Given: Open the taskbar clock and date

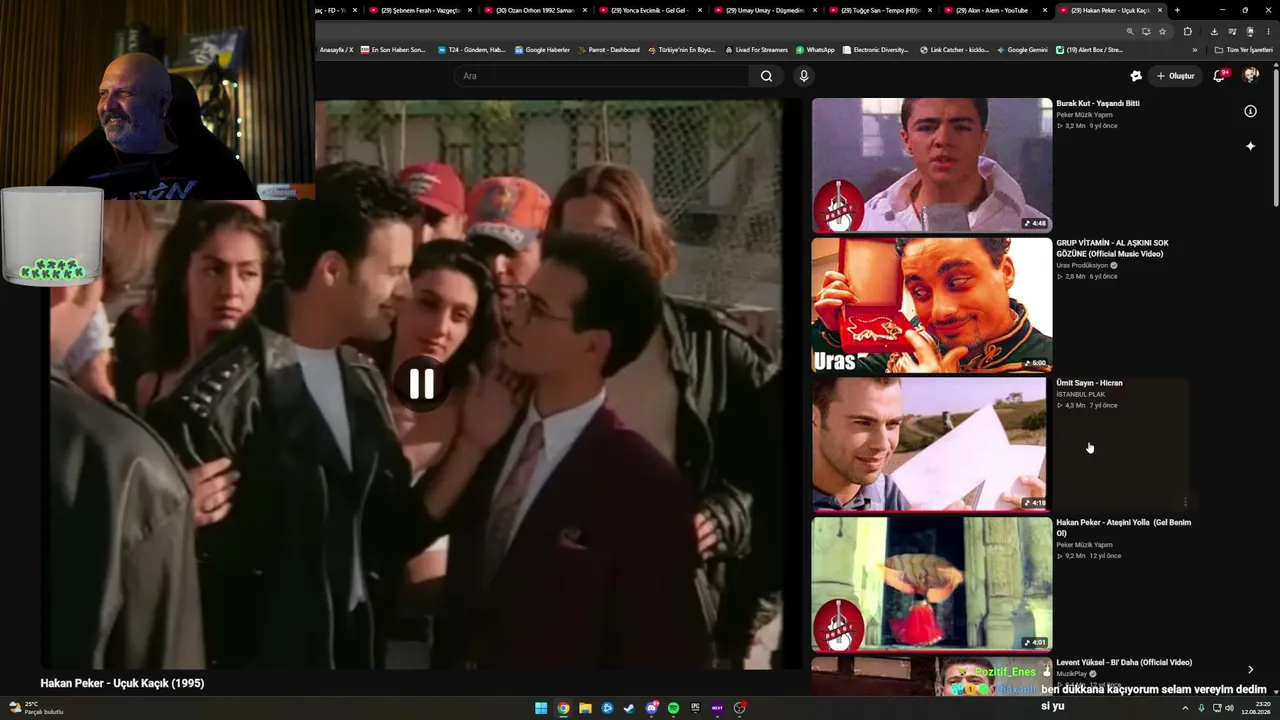Looking at the screenshot, I should pyautogui.click(x=1255, y=708).
